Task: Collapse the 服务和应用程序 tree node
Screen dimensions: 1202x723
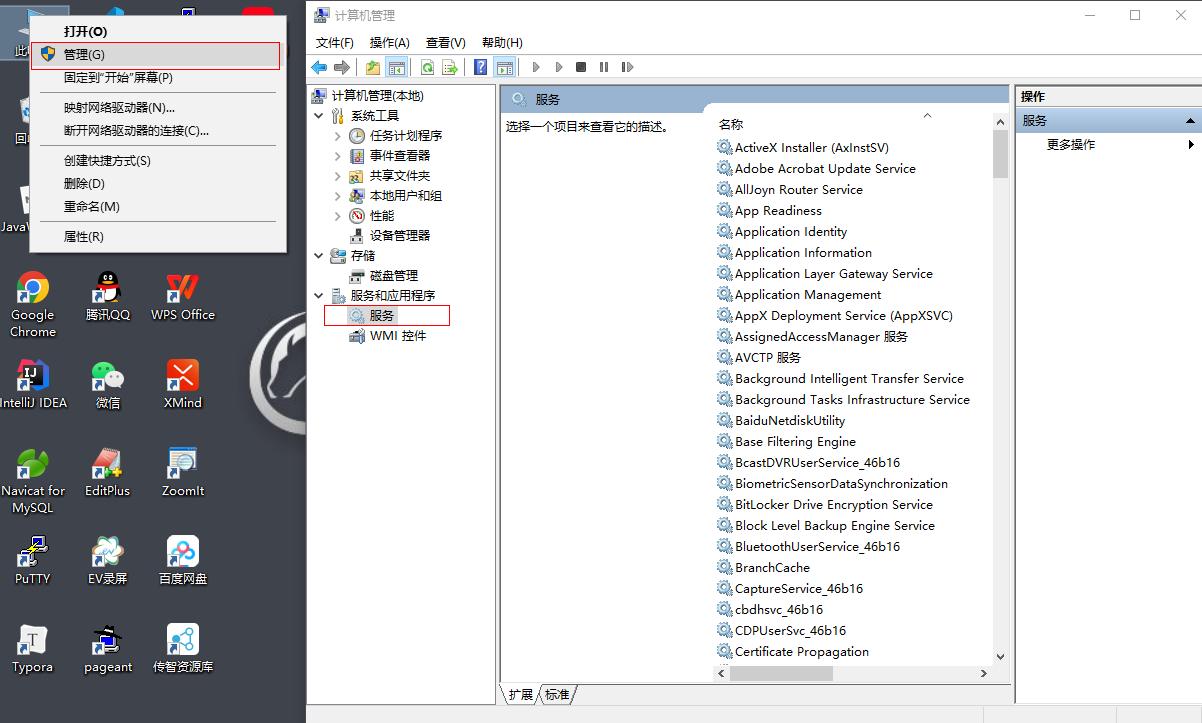Action: pyautogui.click(x=319, y=296)
